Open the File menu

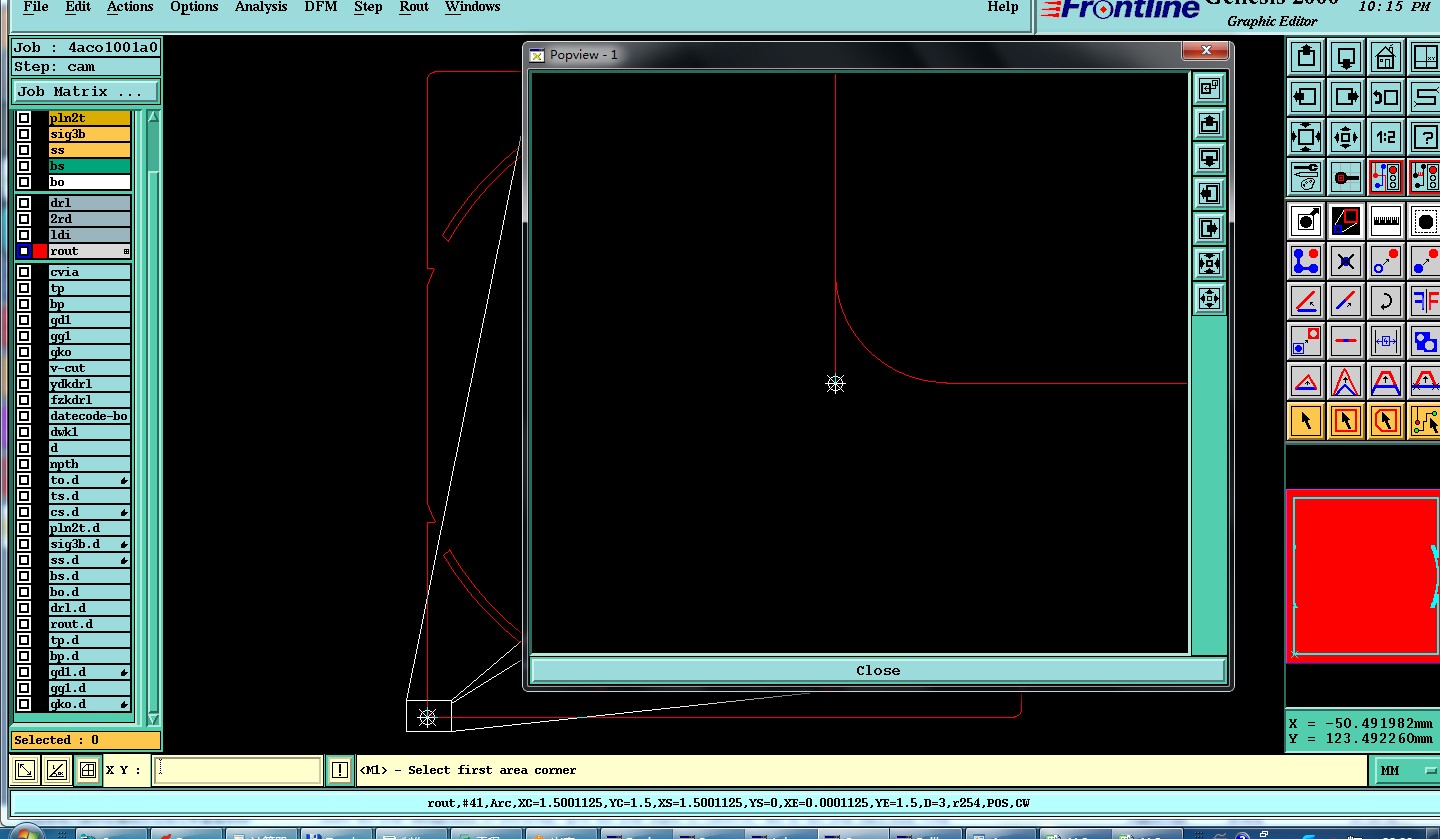(x=35, y=7)
